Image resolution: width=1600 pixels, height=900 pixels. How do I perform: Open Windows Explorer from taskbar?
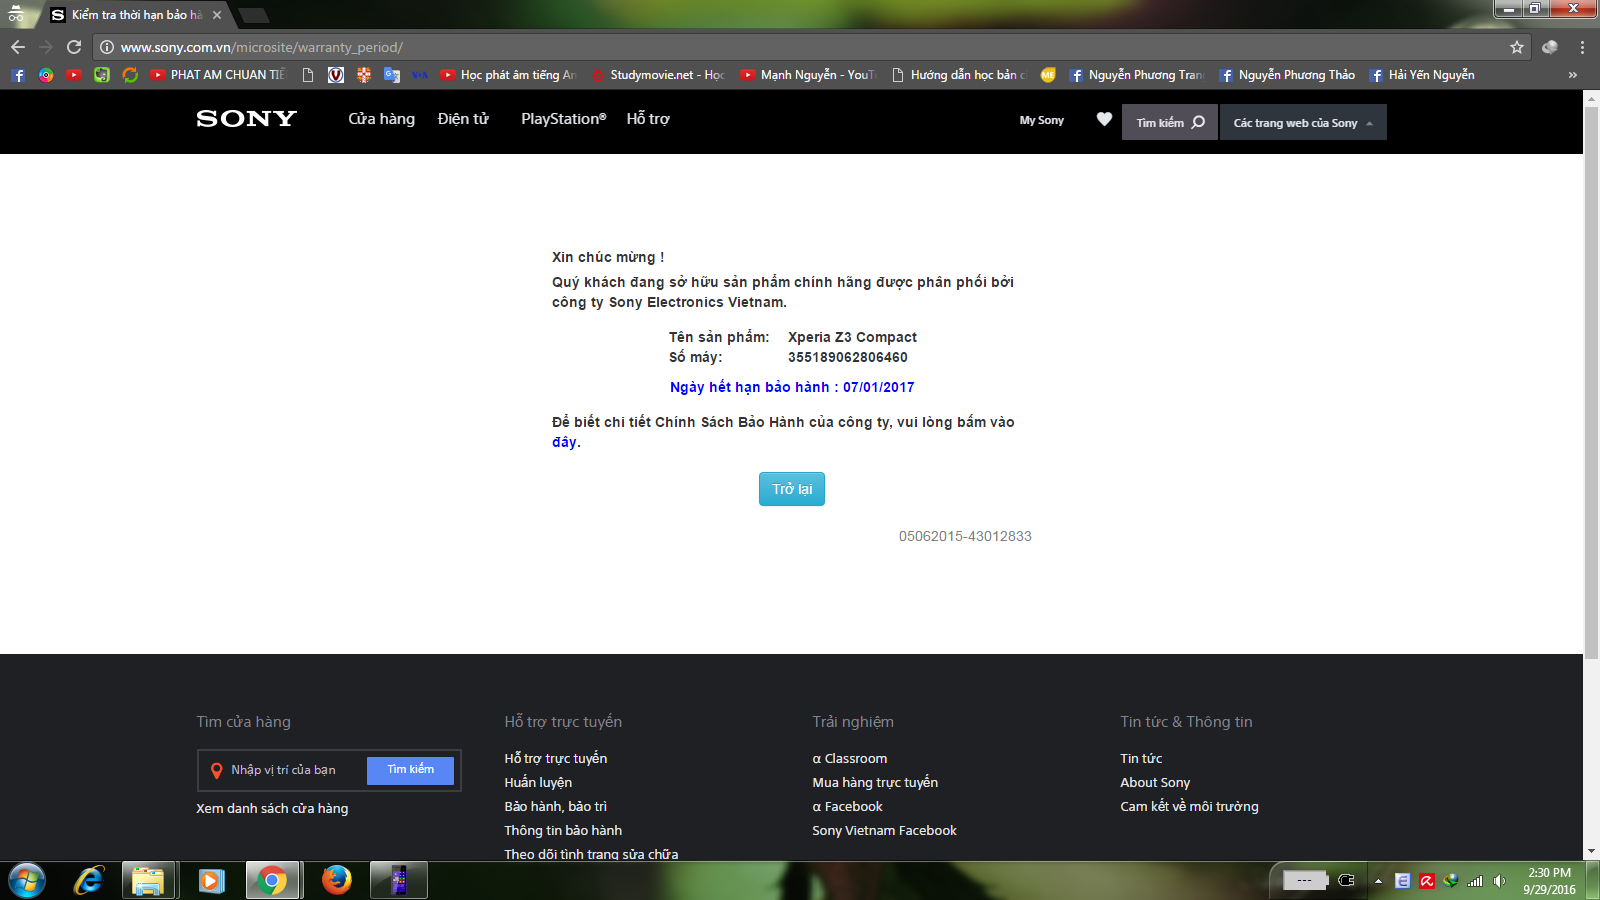click(148, 881)
